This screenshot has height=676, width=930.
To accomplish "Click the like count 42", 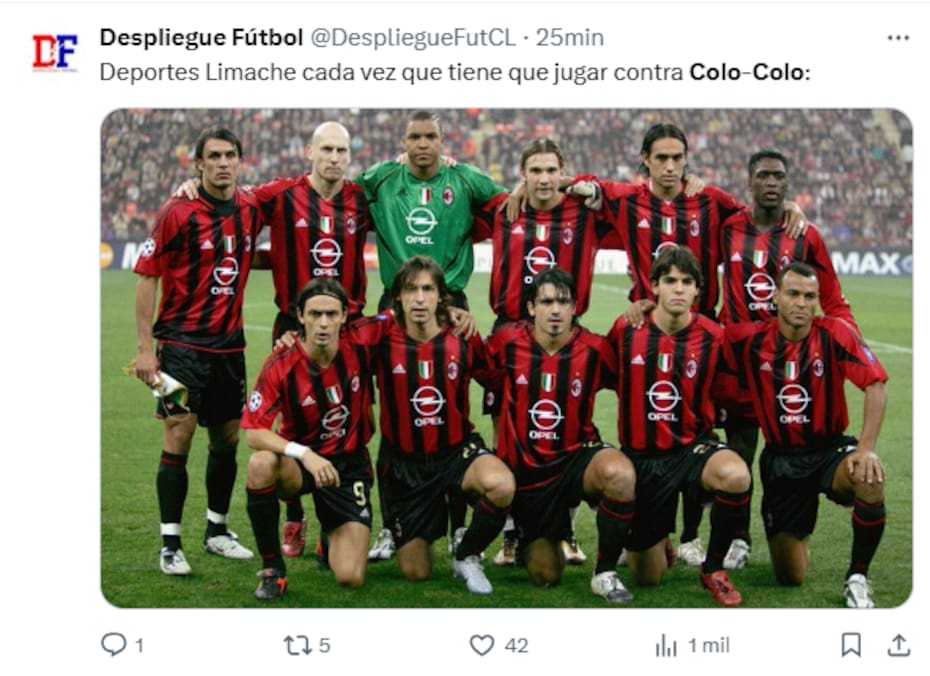I will [x=516, y=645].
